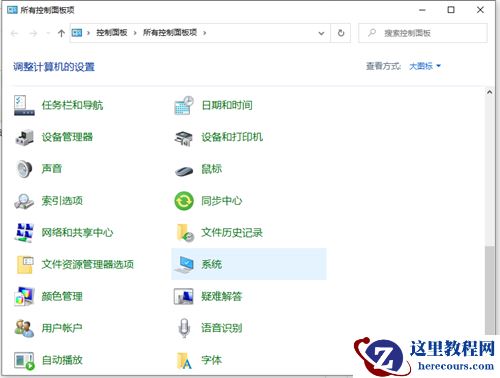Expand chevron before 控制面板 breadcrumb
The height and width of the screenshot is (378, 500).
pos(88,33)
